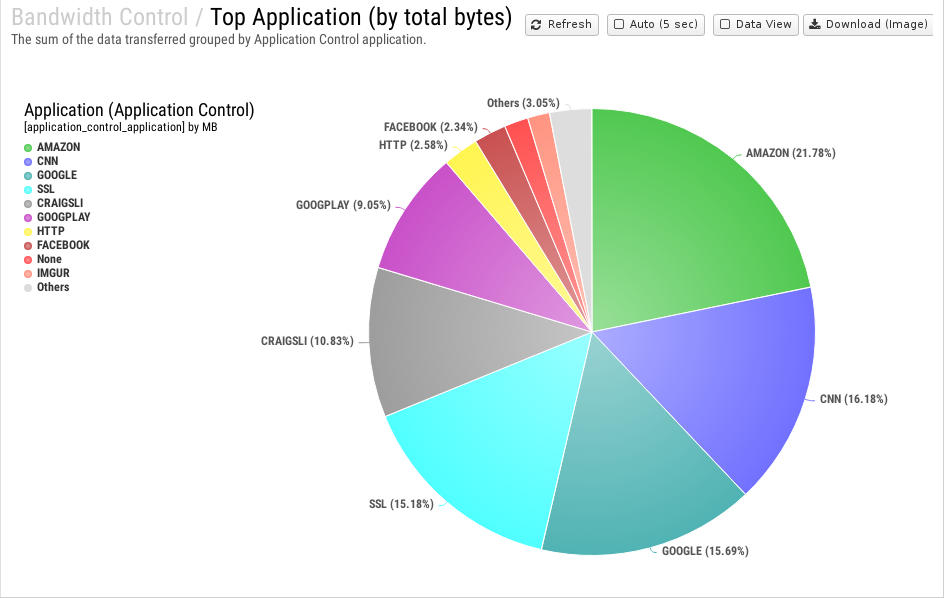Image resolution: width=944 pixels, height=598 pixels.
Task: Toggle the Others legend entry
Action: (46, 287)
